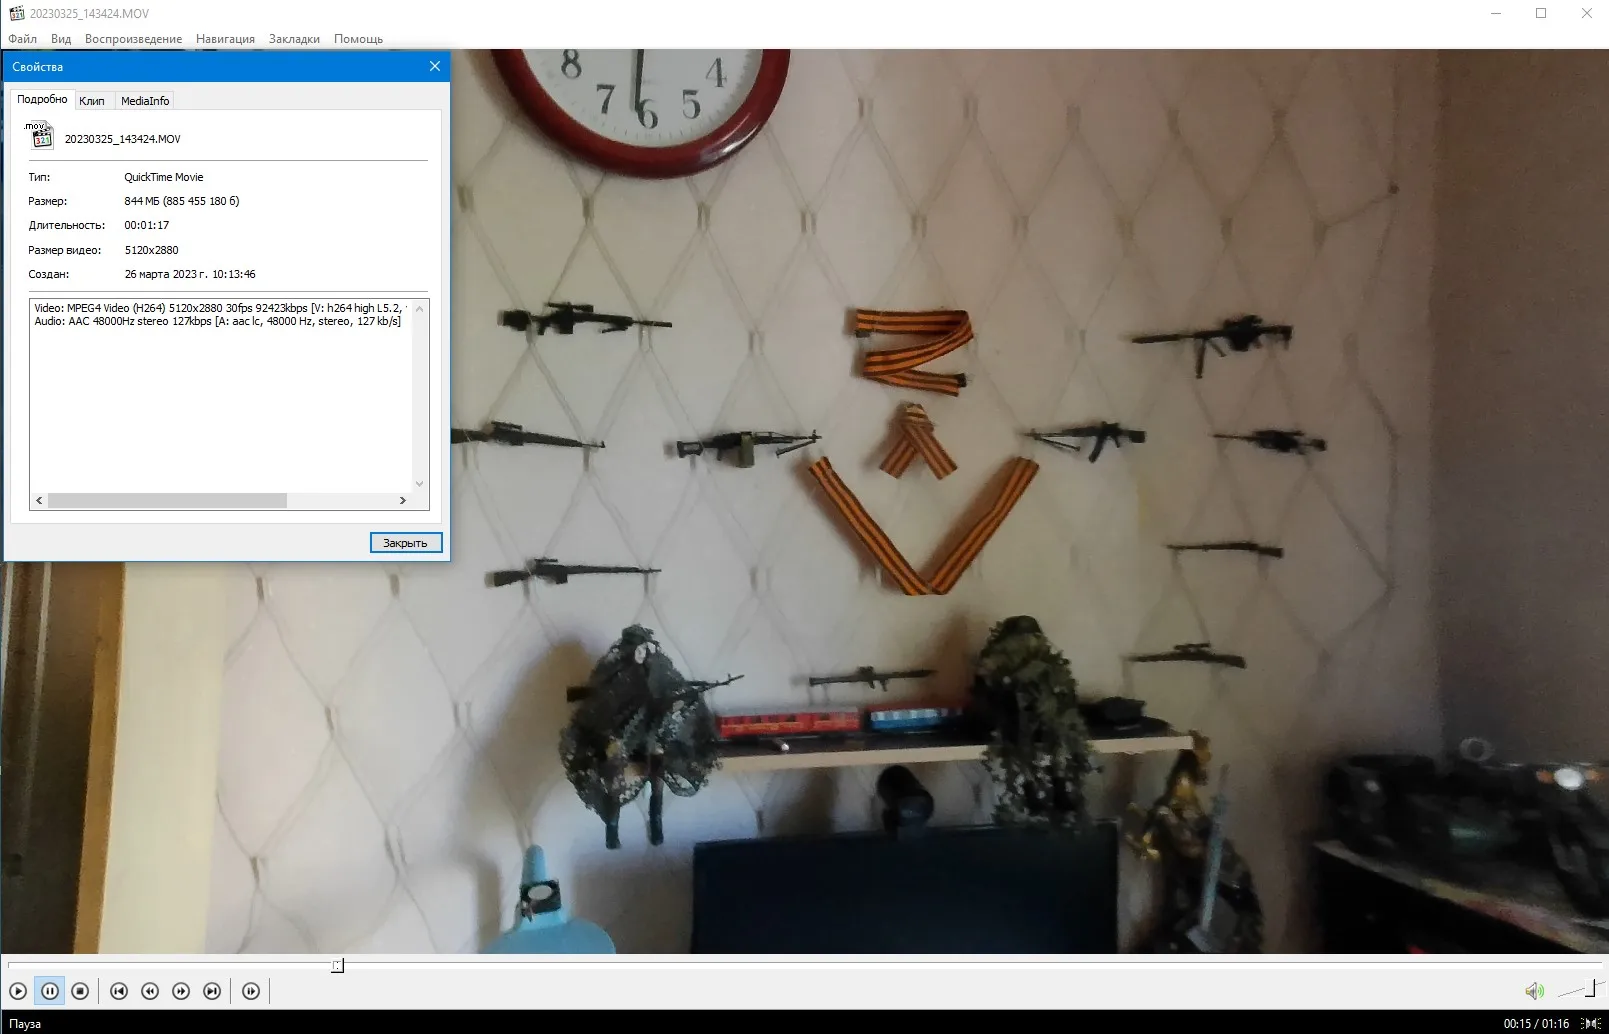Click the highlighted Pause button
This screenshot has width=1609, height=1034.
(x=49, y=991)
